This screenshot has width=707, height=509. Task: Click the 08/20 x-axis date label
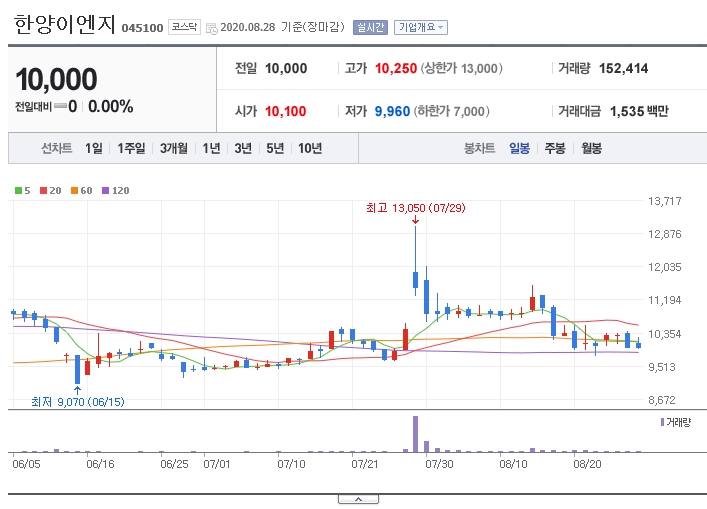click(587, 464)
